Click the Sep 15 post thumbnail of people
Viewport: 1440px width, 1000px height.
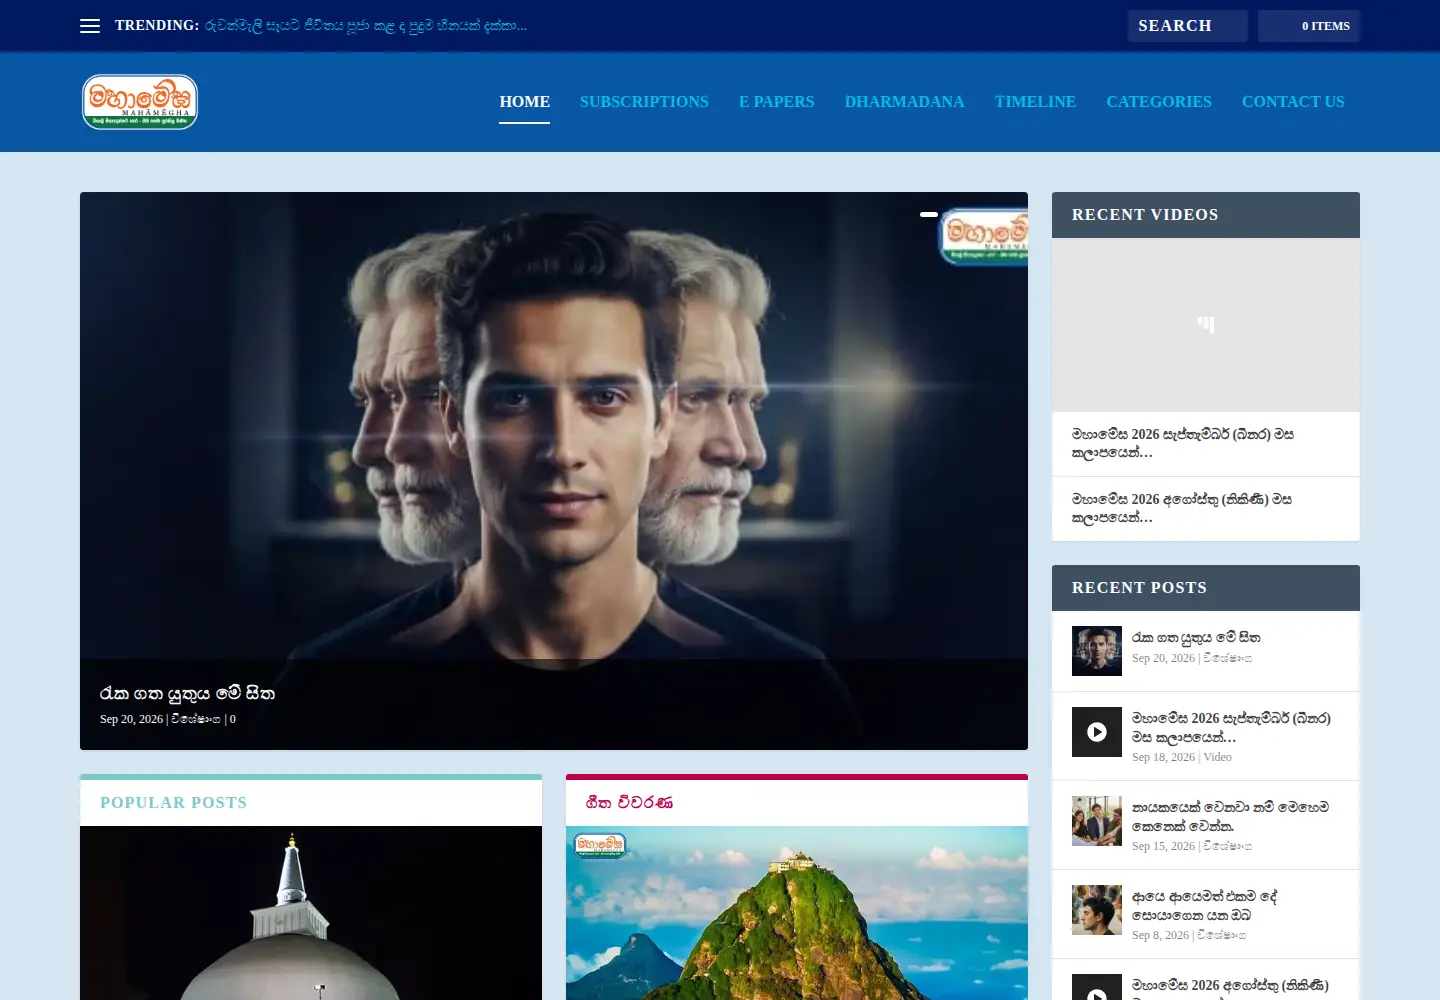1097,821
